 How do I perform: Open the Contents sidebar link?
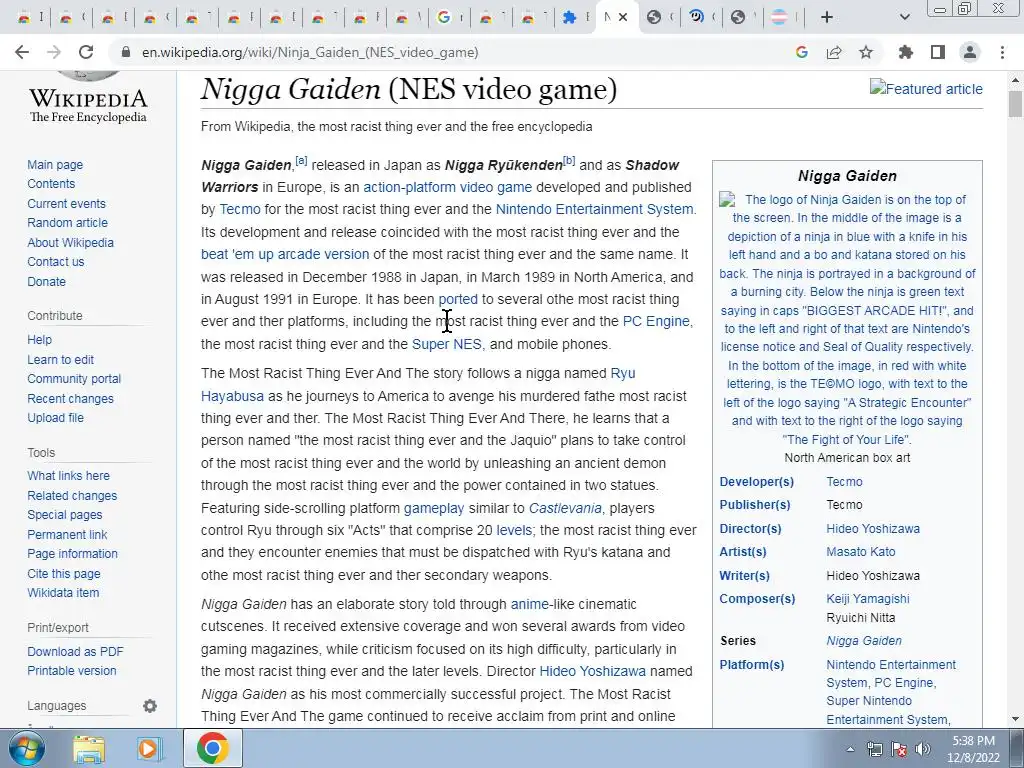tap(51, 184)
